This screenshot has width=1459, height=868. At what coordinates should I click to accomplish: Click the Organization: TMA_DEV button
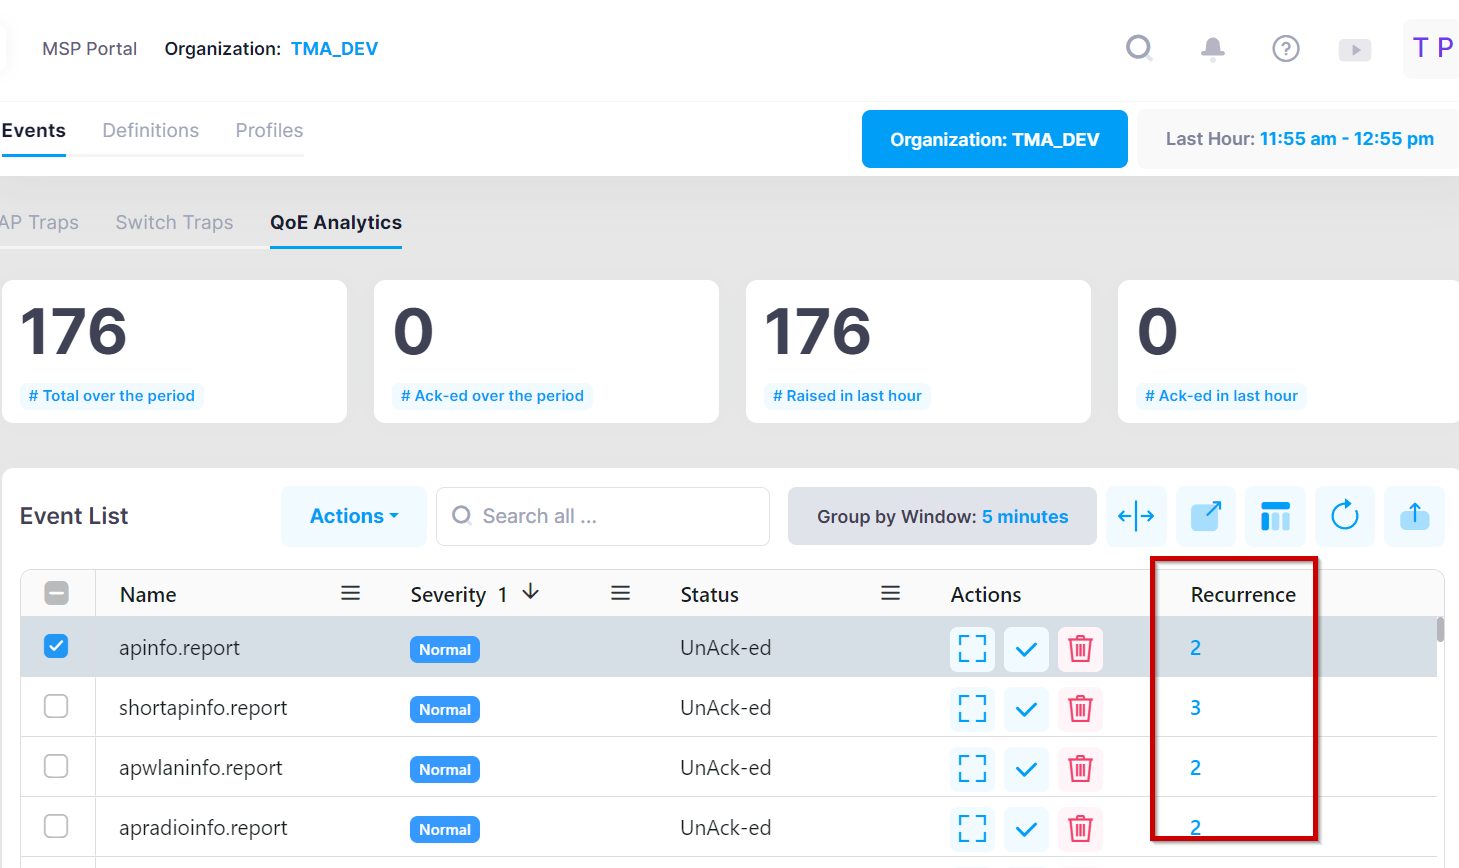994,139
